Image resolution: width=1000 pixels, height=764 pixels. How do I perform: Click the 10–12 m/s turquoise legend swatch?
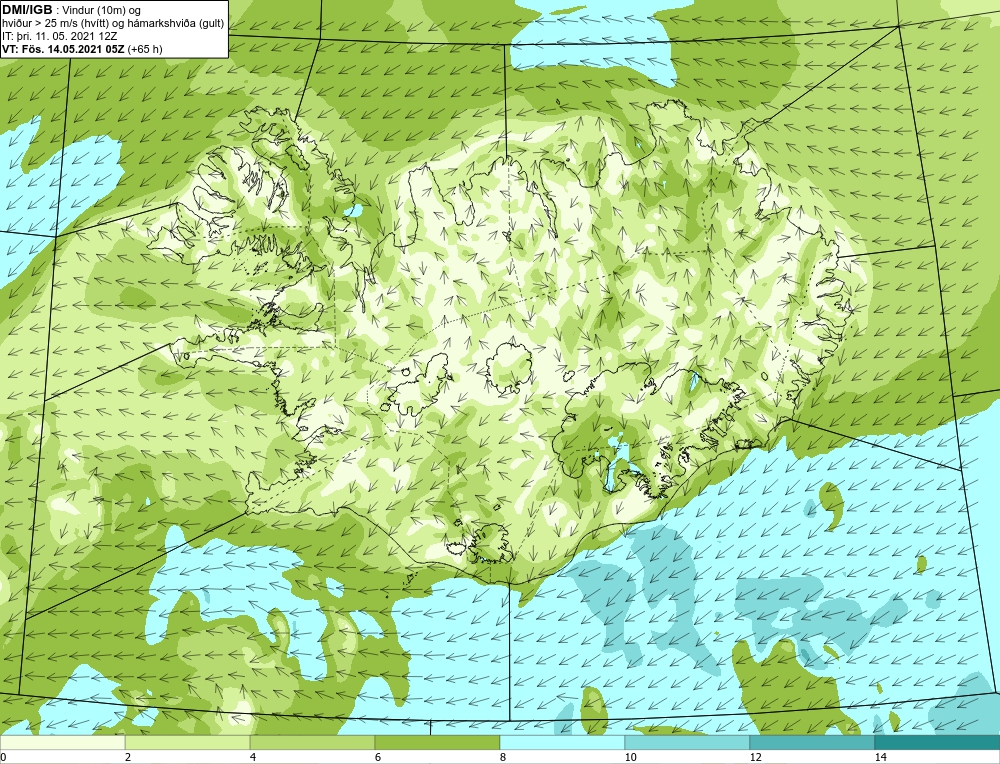pyautogui.click(x=688, y=743)
